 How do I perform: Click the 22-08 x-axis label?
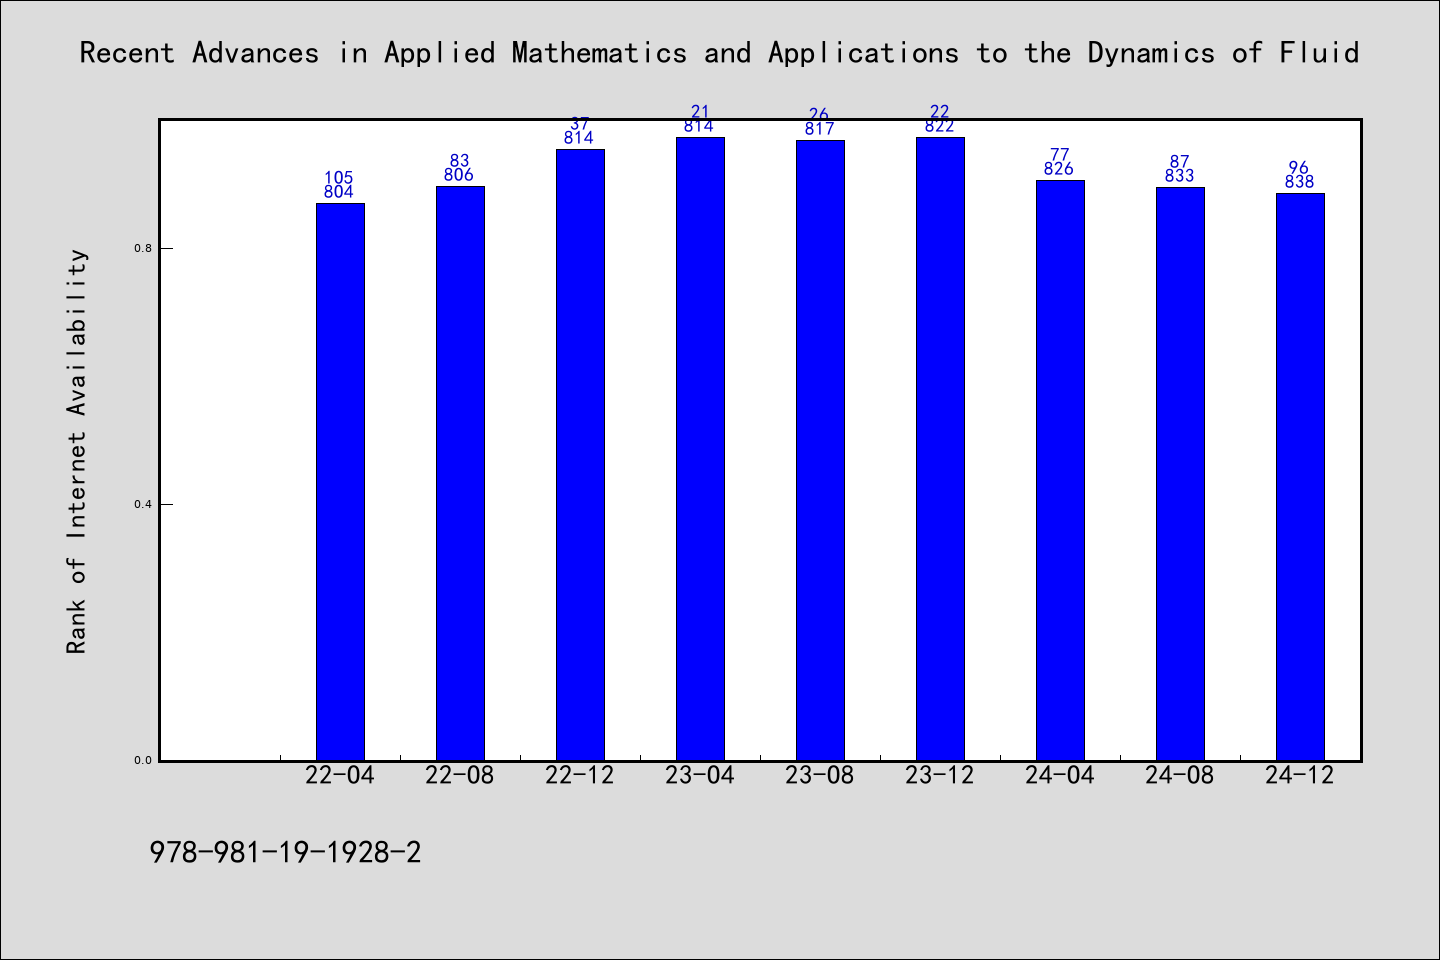point(460,775)
